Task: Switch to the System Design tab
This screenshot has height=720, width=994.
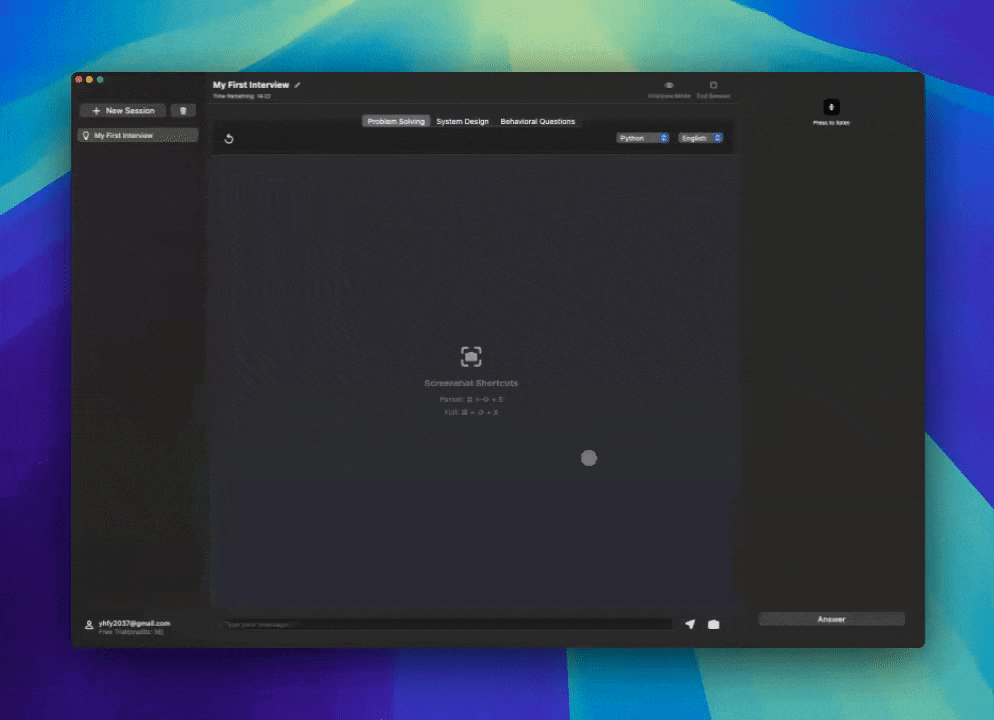Action: click(462, 121)
